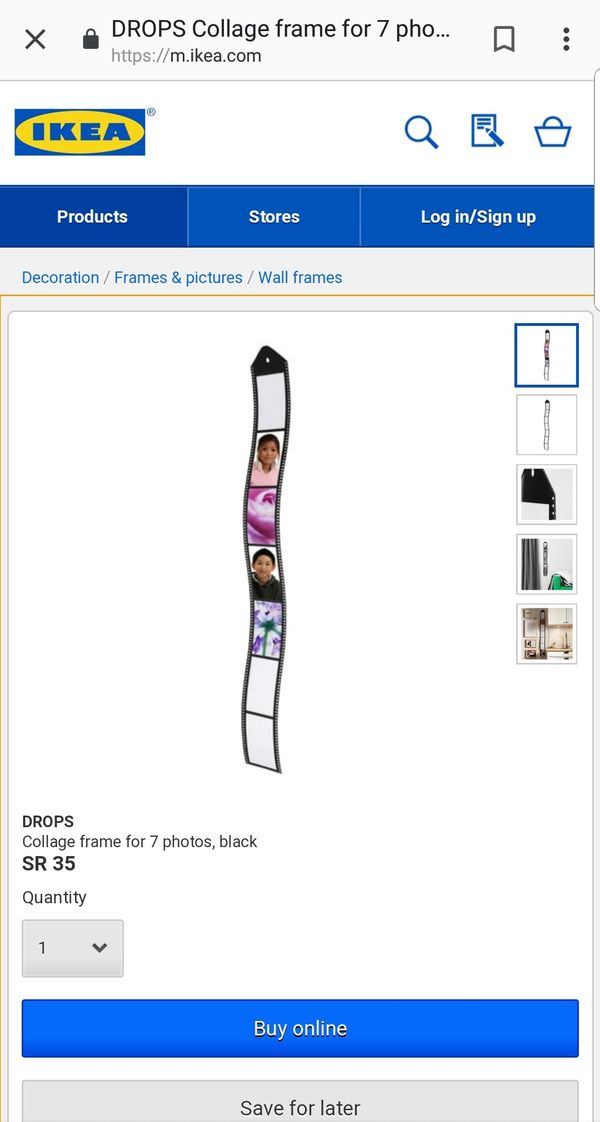The image size is (600, 1122).
Task: Select the frame corner close-up thumbnail
Action: pos(546,494)
